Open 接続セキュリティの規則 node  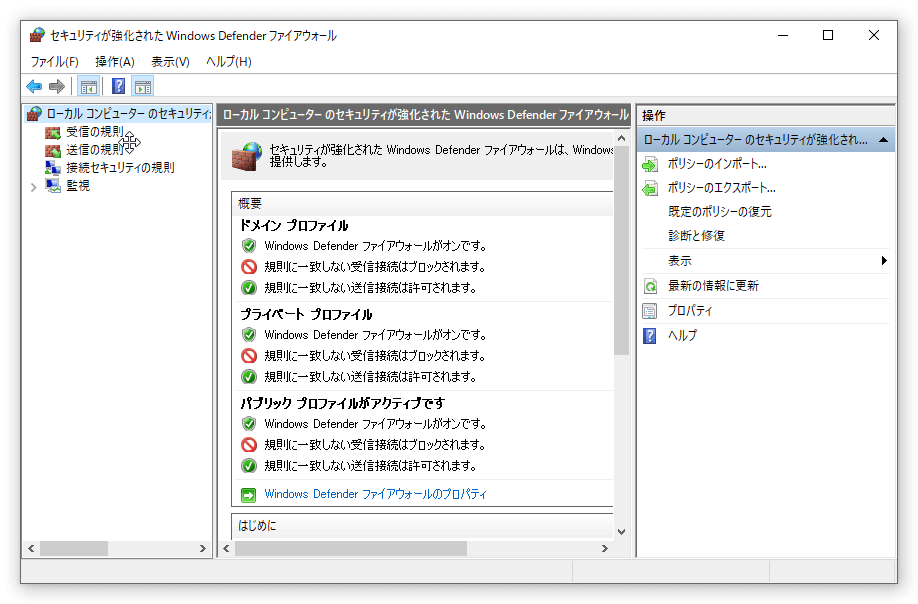coord(119,168)
